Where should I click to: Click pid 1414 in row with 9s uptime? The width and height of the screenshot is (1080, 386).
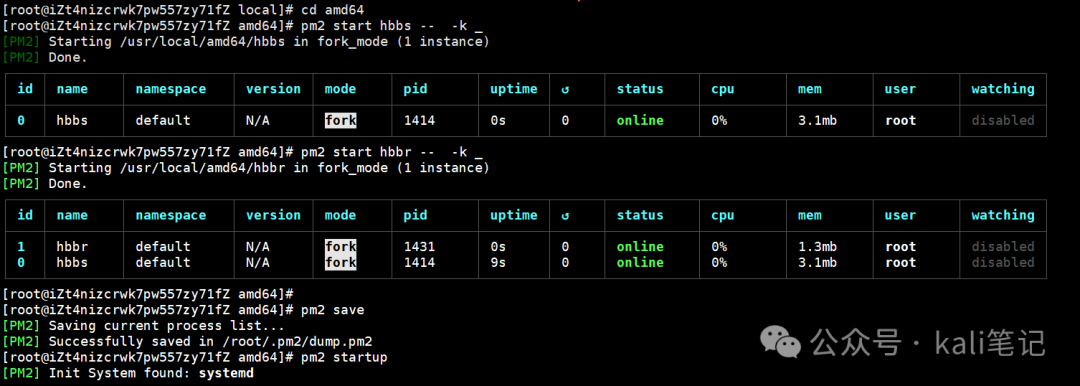(419, 263)
